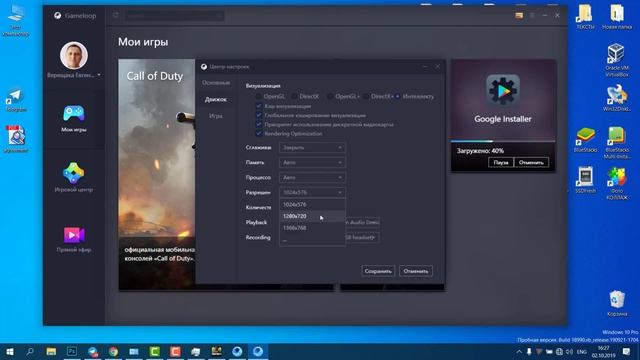Open the BlueStacks desktop shortcut

(x=585, y=140)
